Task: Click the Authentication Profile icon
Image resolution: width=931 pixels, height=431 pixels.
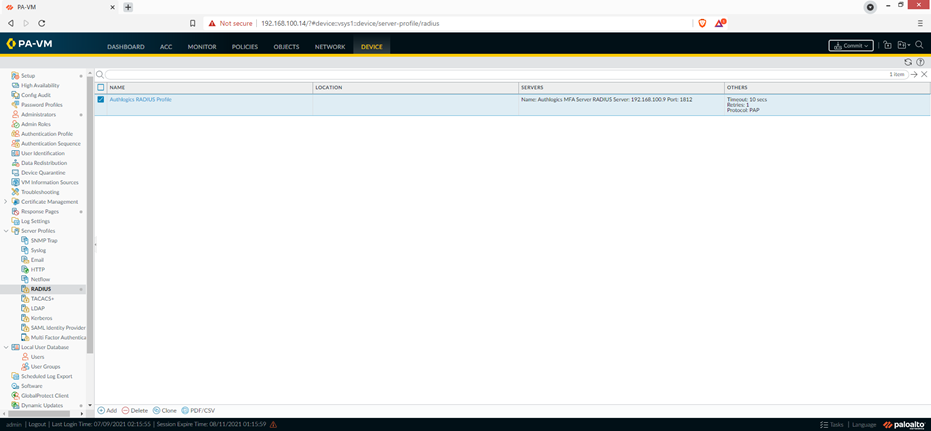Action: (15, 134)
